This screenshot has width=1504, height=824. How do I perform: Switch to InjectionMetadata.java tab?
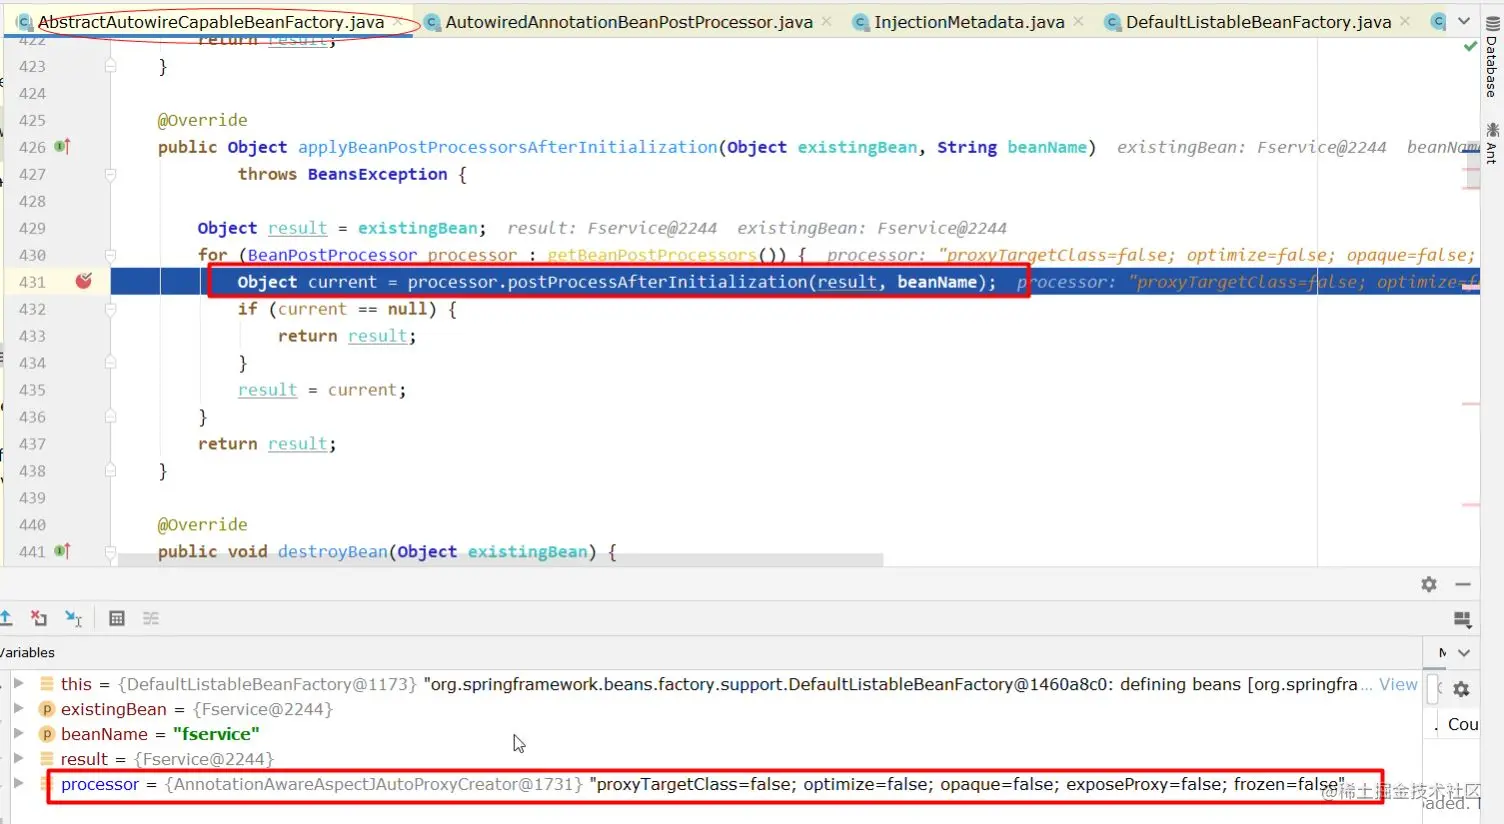click(969, 22)
